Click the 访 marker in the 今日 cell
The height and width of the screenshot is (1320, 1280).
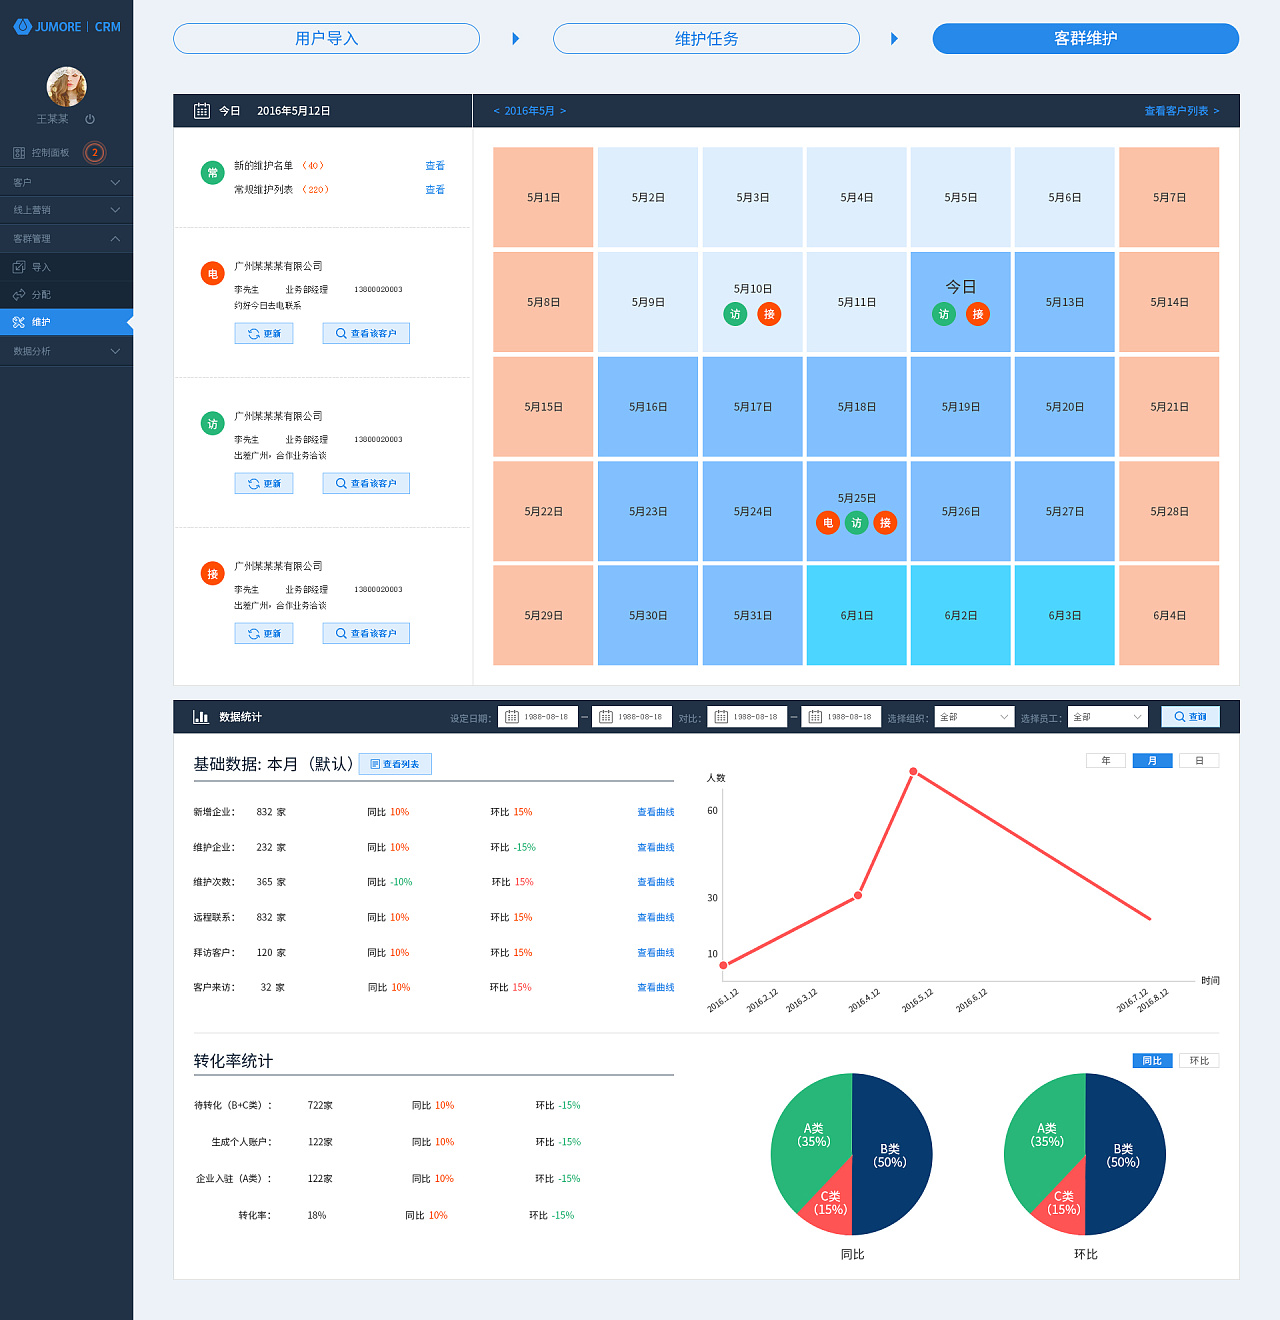[x=944, y=314]
